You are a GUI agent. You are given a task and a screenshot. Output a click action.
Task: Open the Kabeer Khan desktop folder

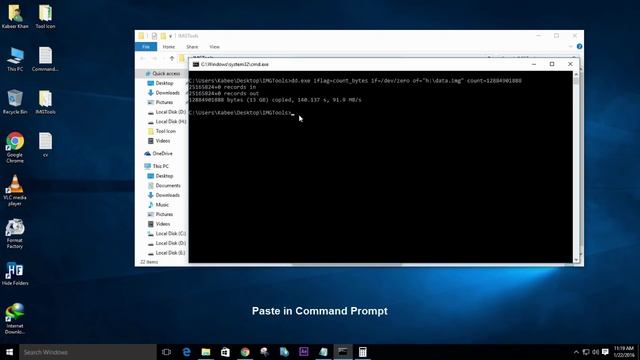pos(15,16)
